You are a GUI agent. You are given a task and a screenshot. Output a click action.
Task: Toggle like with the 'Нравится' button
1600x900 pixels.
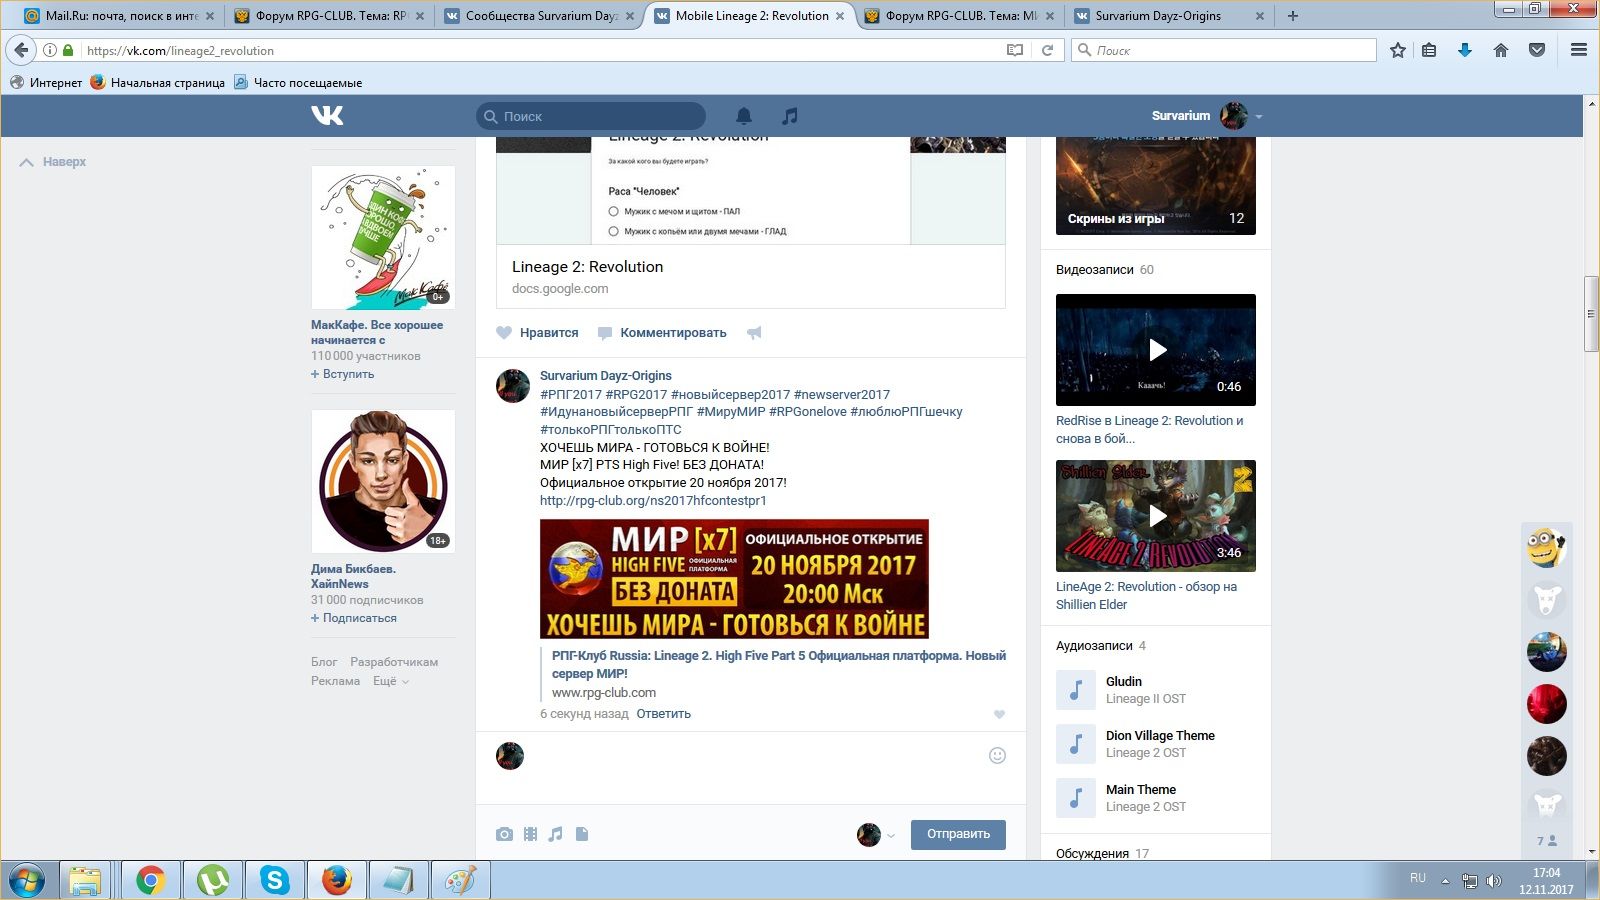tap(538, 333)
